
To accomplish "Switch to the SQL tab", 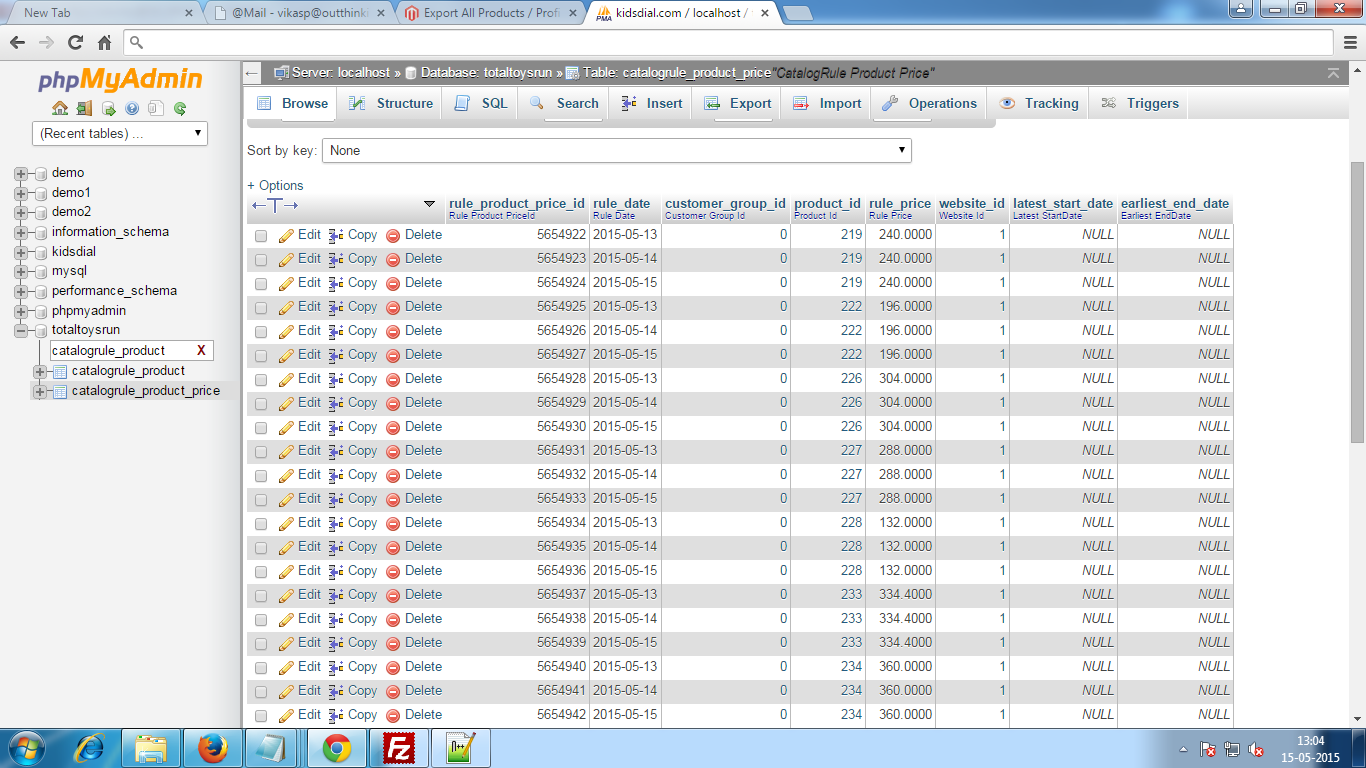I will coord(481,103).
